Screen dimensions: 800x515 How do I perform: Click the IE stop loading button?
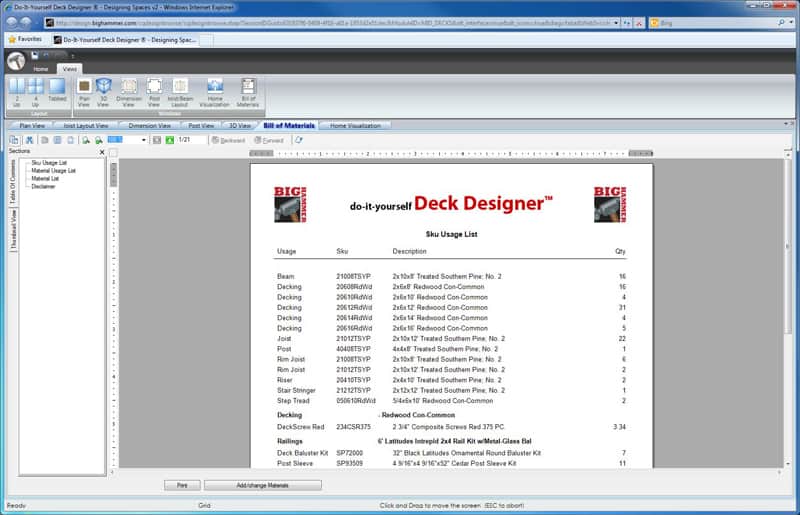coord(639,23)
